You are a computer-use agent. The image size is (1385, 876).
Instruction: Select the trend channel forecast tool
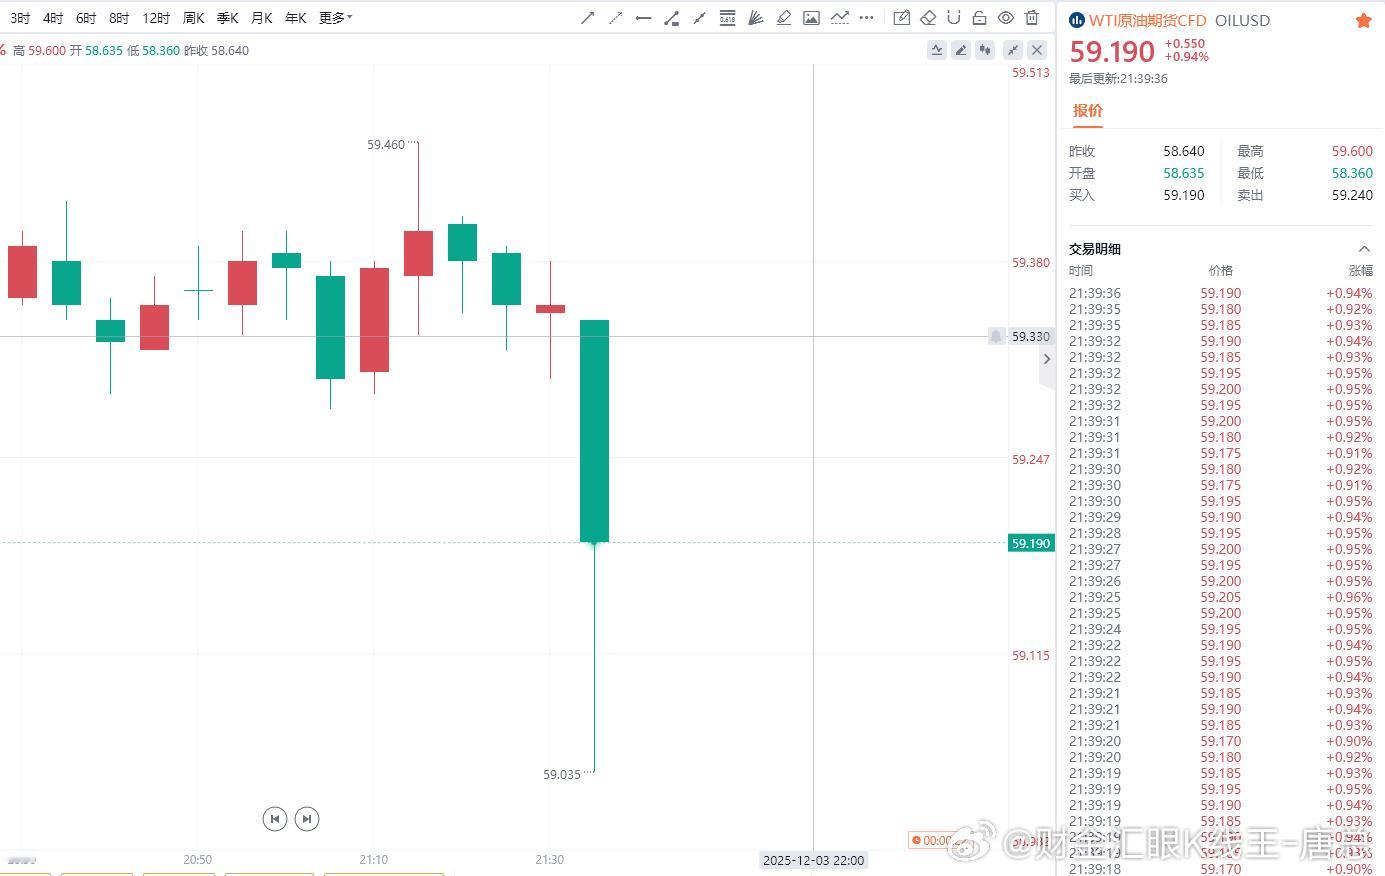point(840,18)
